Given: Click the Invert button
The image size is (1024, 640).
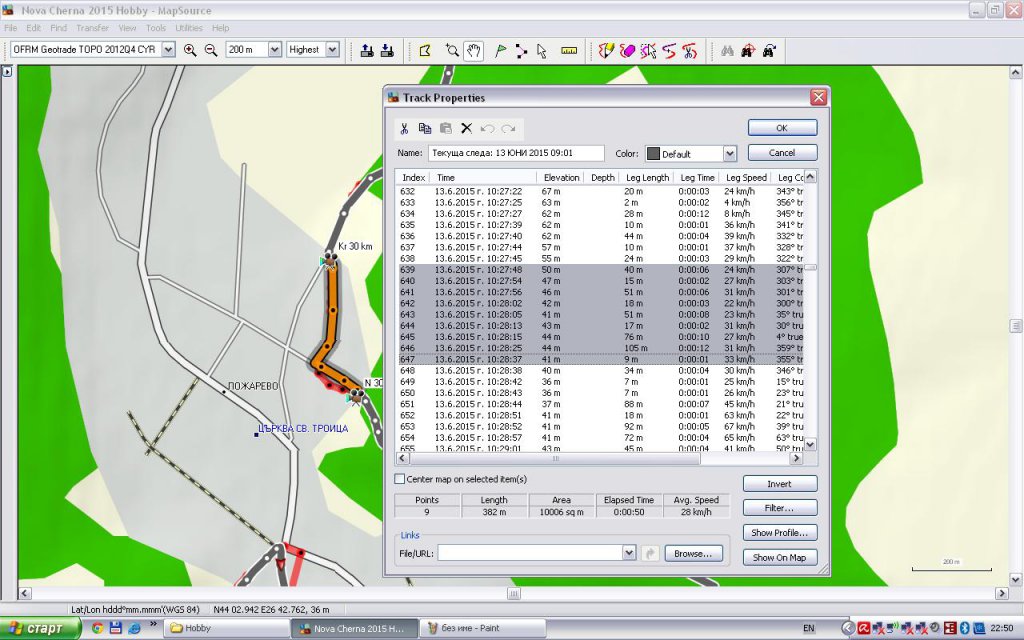Looking at the screenshot, I should [779, 484].
